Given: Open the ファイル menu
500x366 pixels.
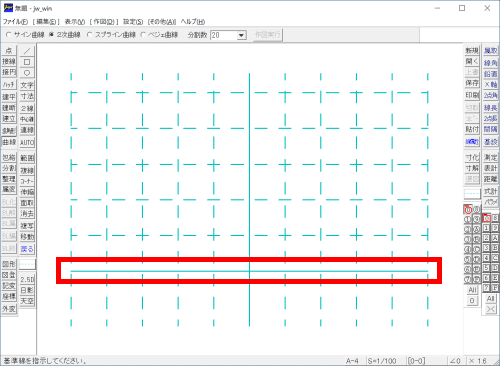Looking at the screenshot, I should pyautogui.click(x=15, y=22).
